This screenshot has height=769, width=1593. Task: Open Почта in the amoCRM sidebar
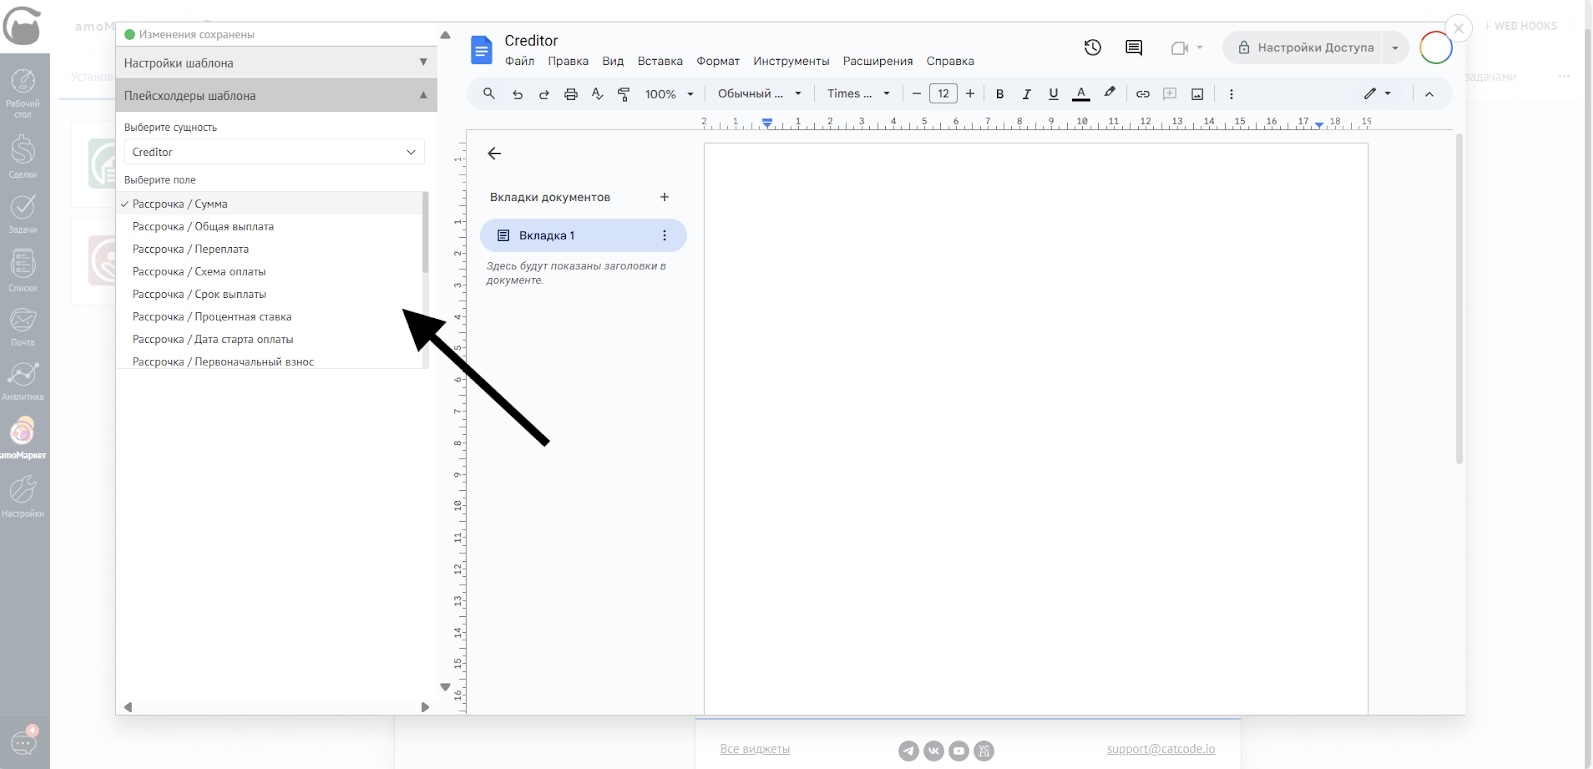pyautogui.click(x=23, y=326)
